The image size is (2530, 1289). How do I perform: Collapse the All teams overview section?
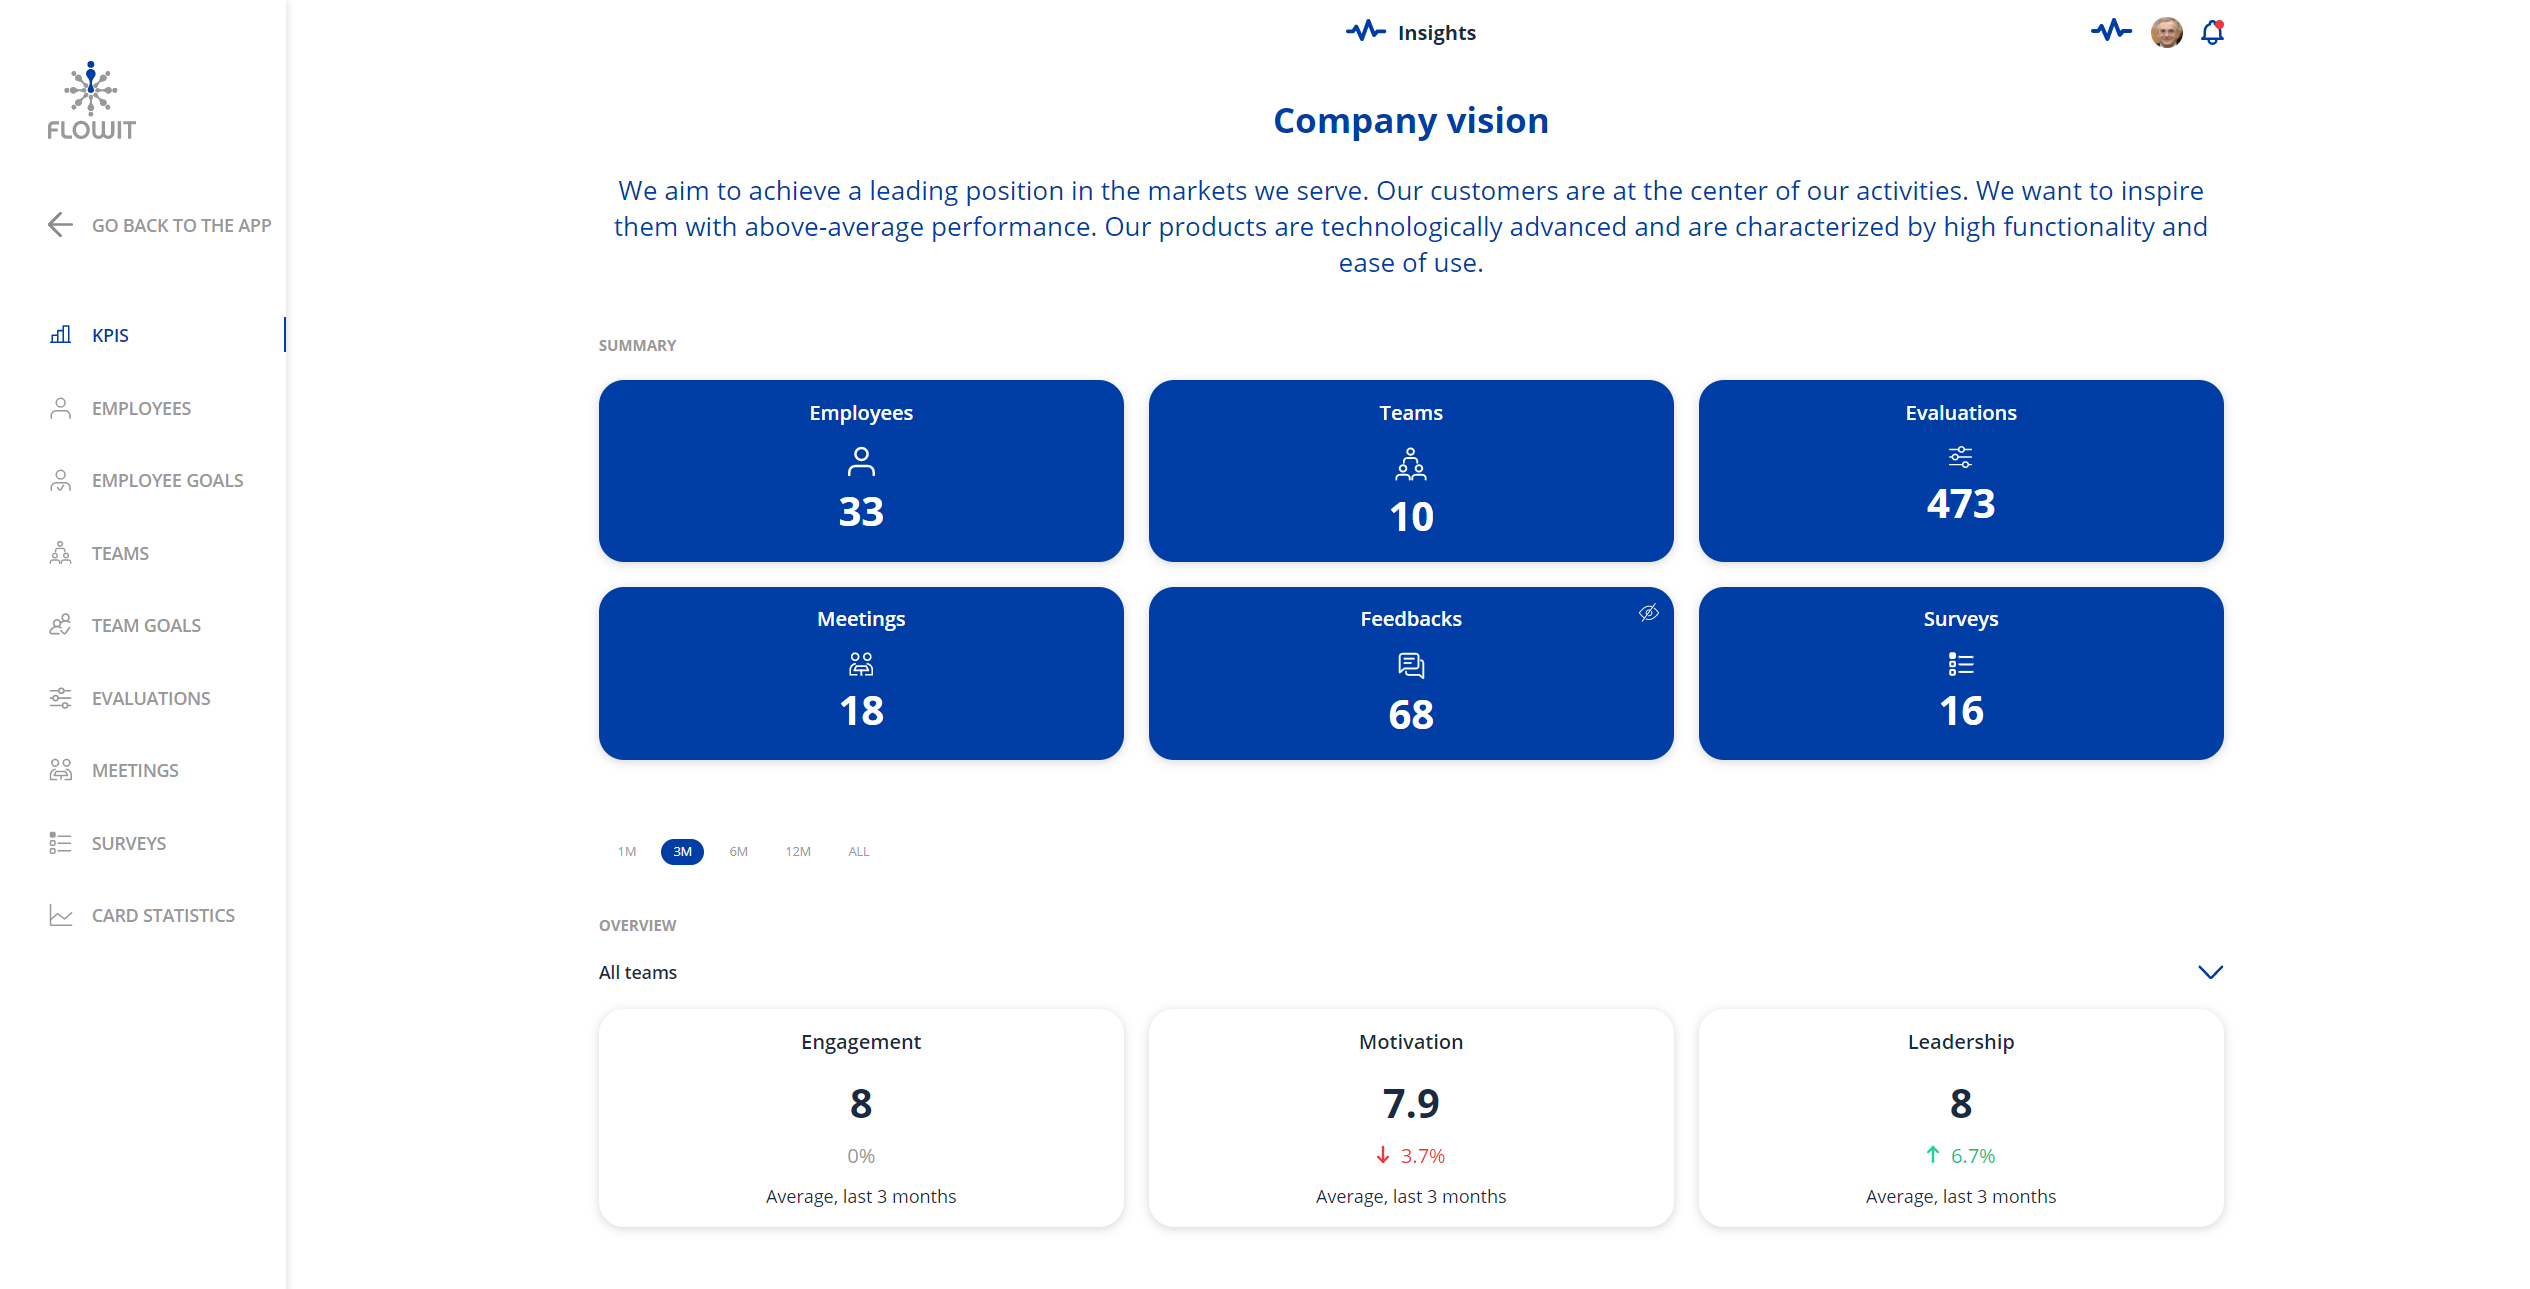coord(2211,971)
